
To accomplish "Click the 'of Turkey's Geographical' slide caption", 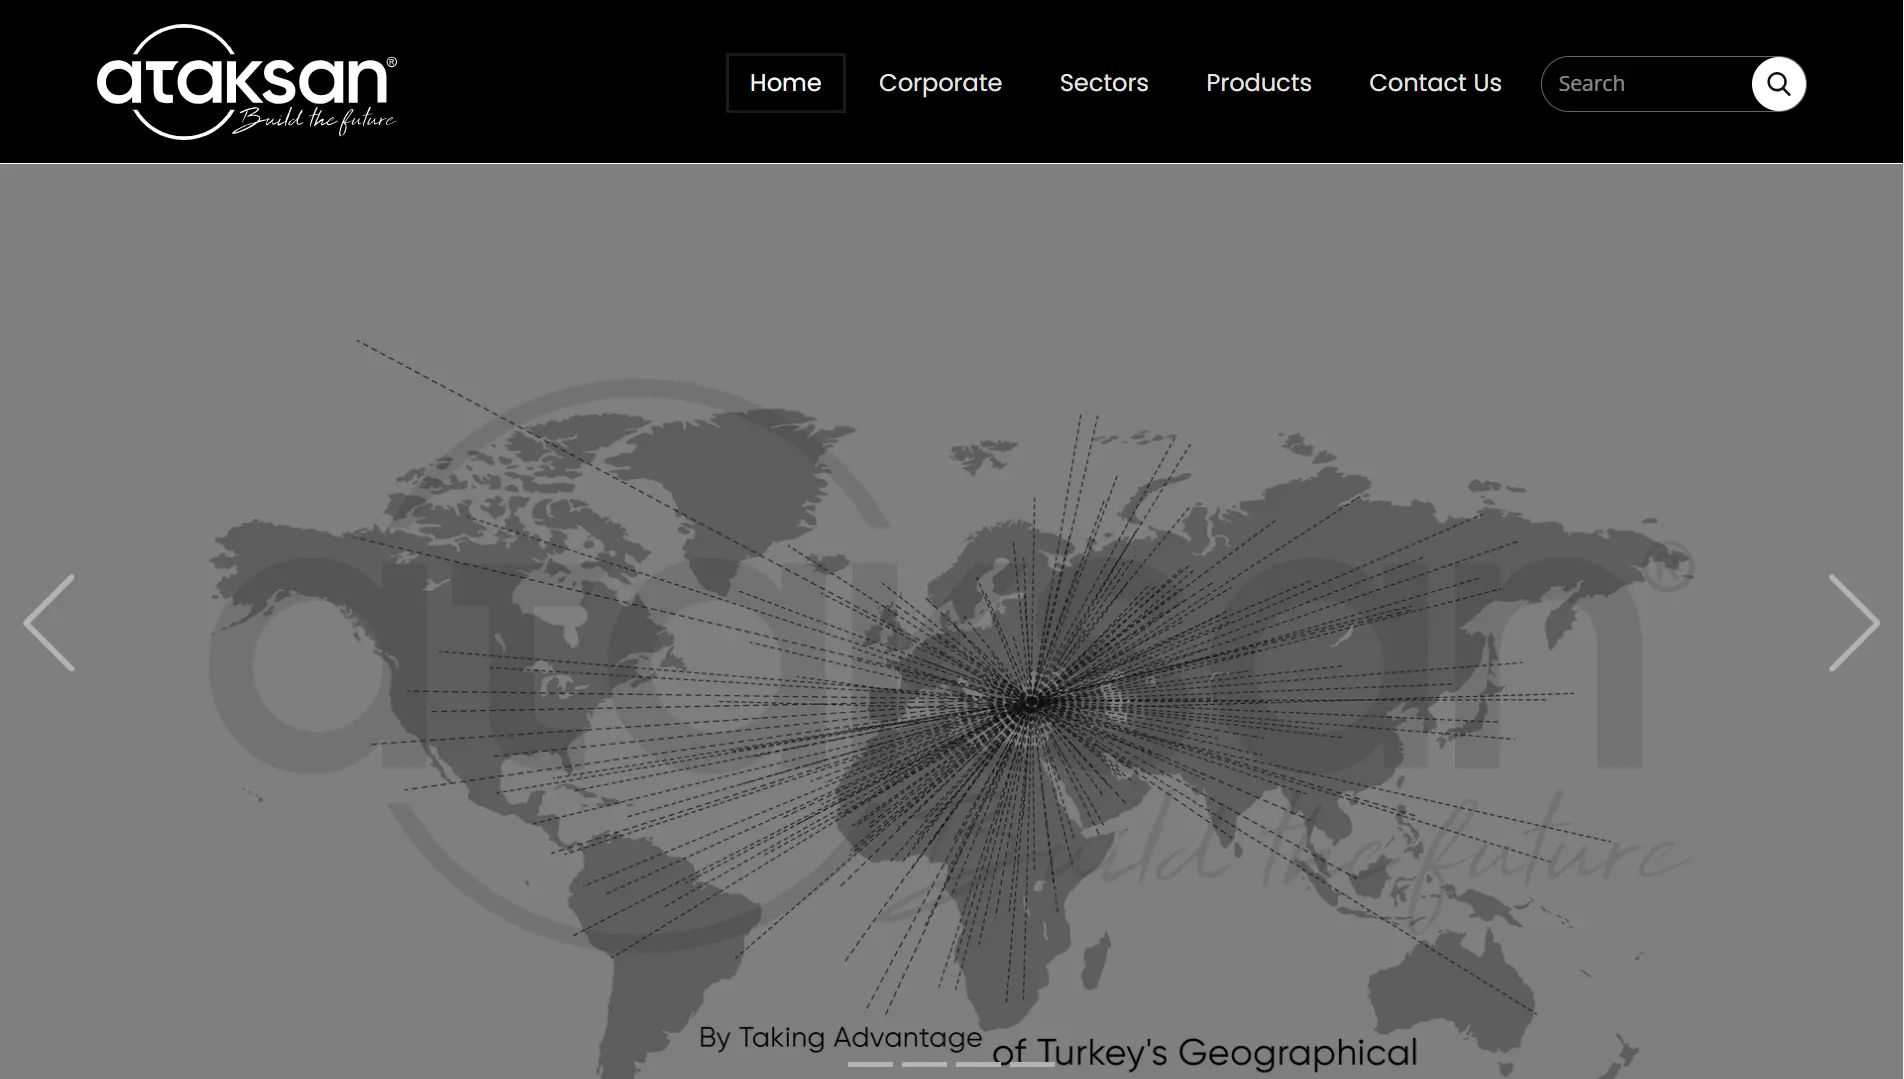I will pos(1204,1052).
